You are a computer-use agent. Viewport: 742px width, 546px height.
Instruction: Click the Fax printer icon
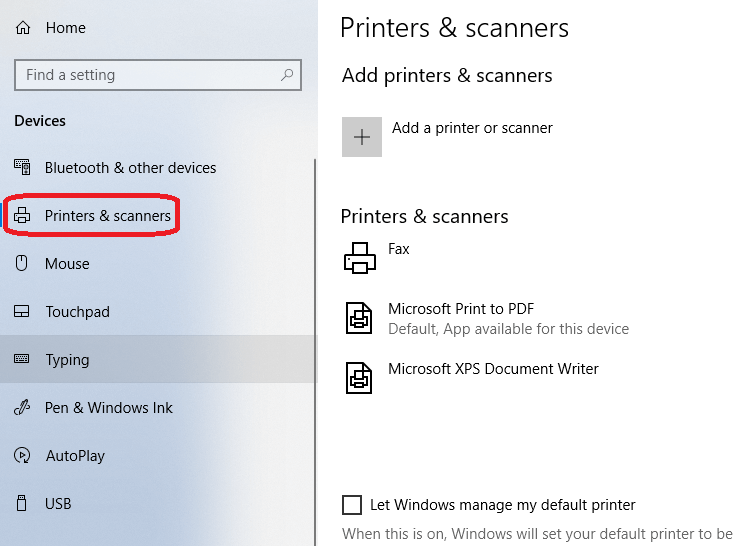coord(360,258)
